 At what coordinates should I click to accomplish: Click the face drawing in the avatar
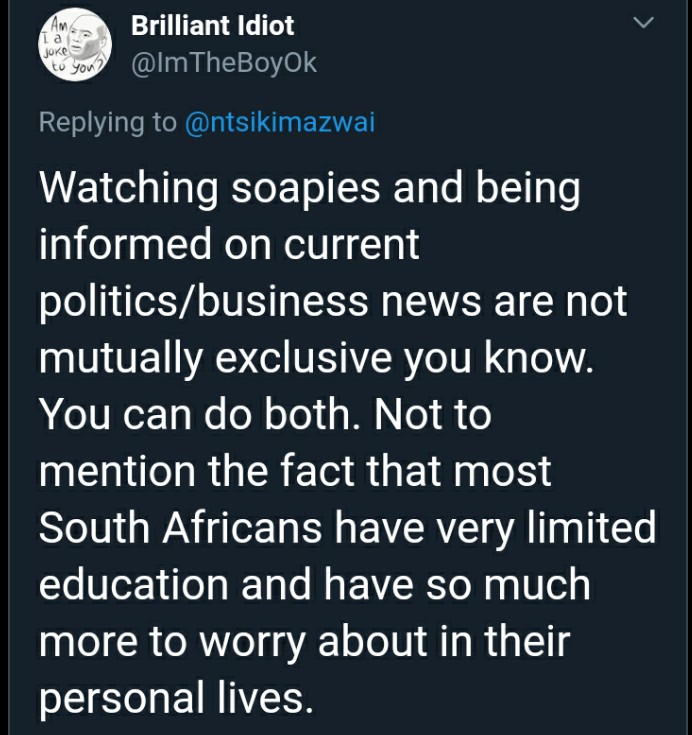tap(85, 38)
